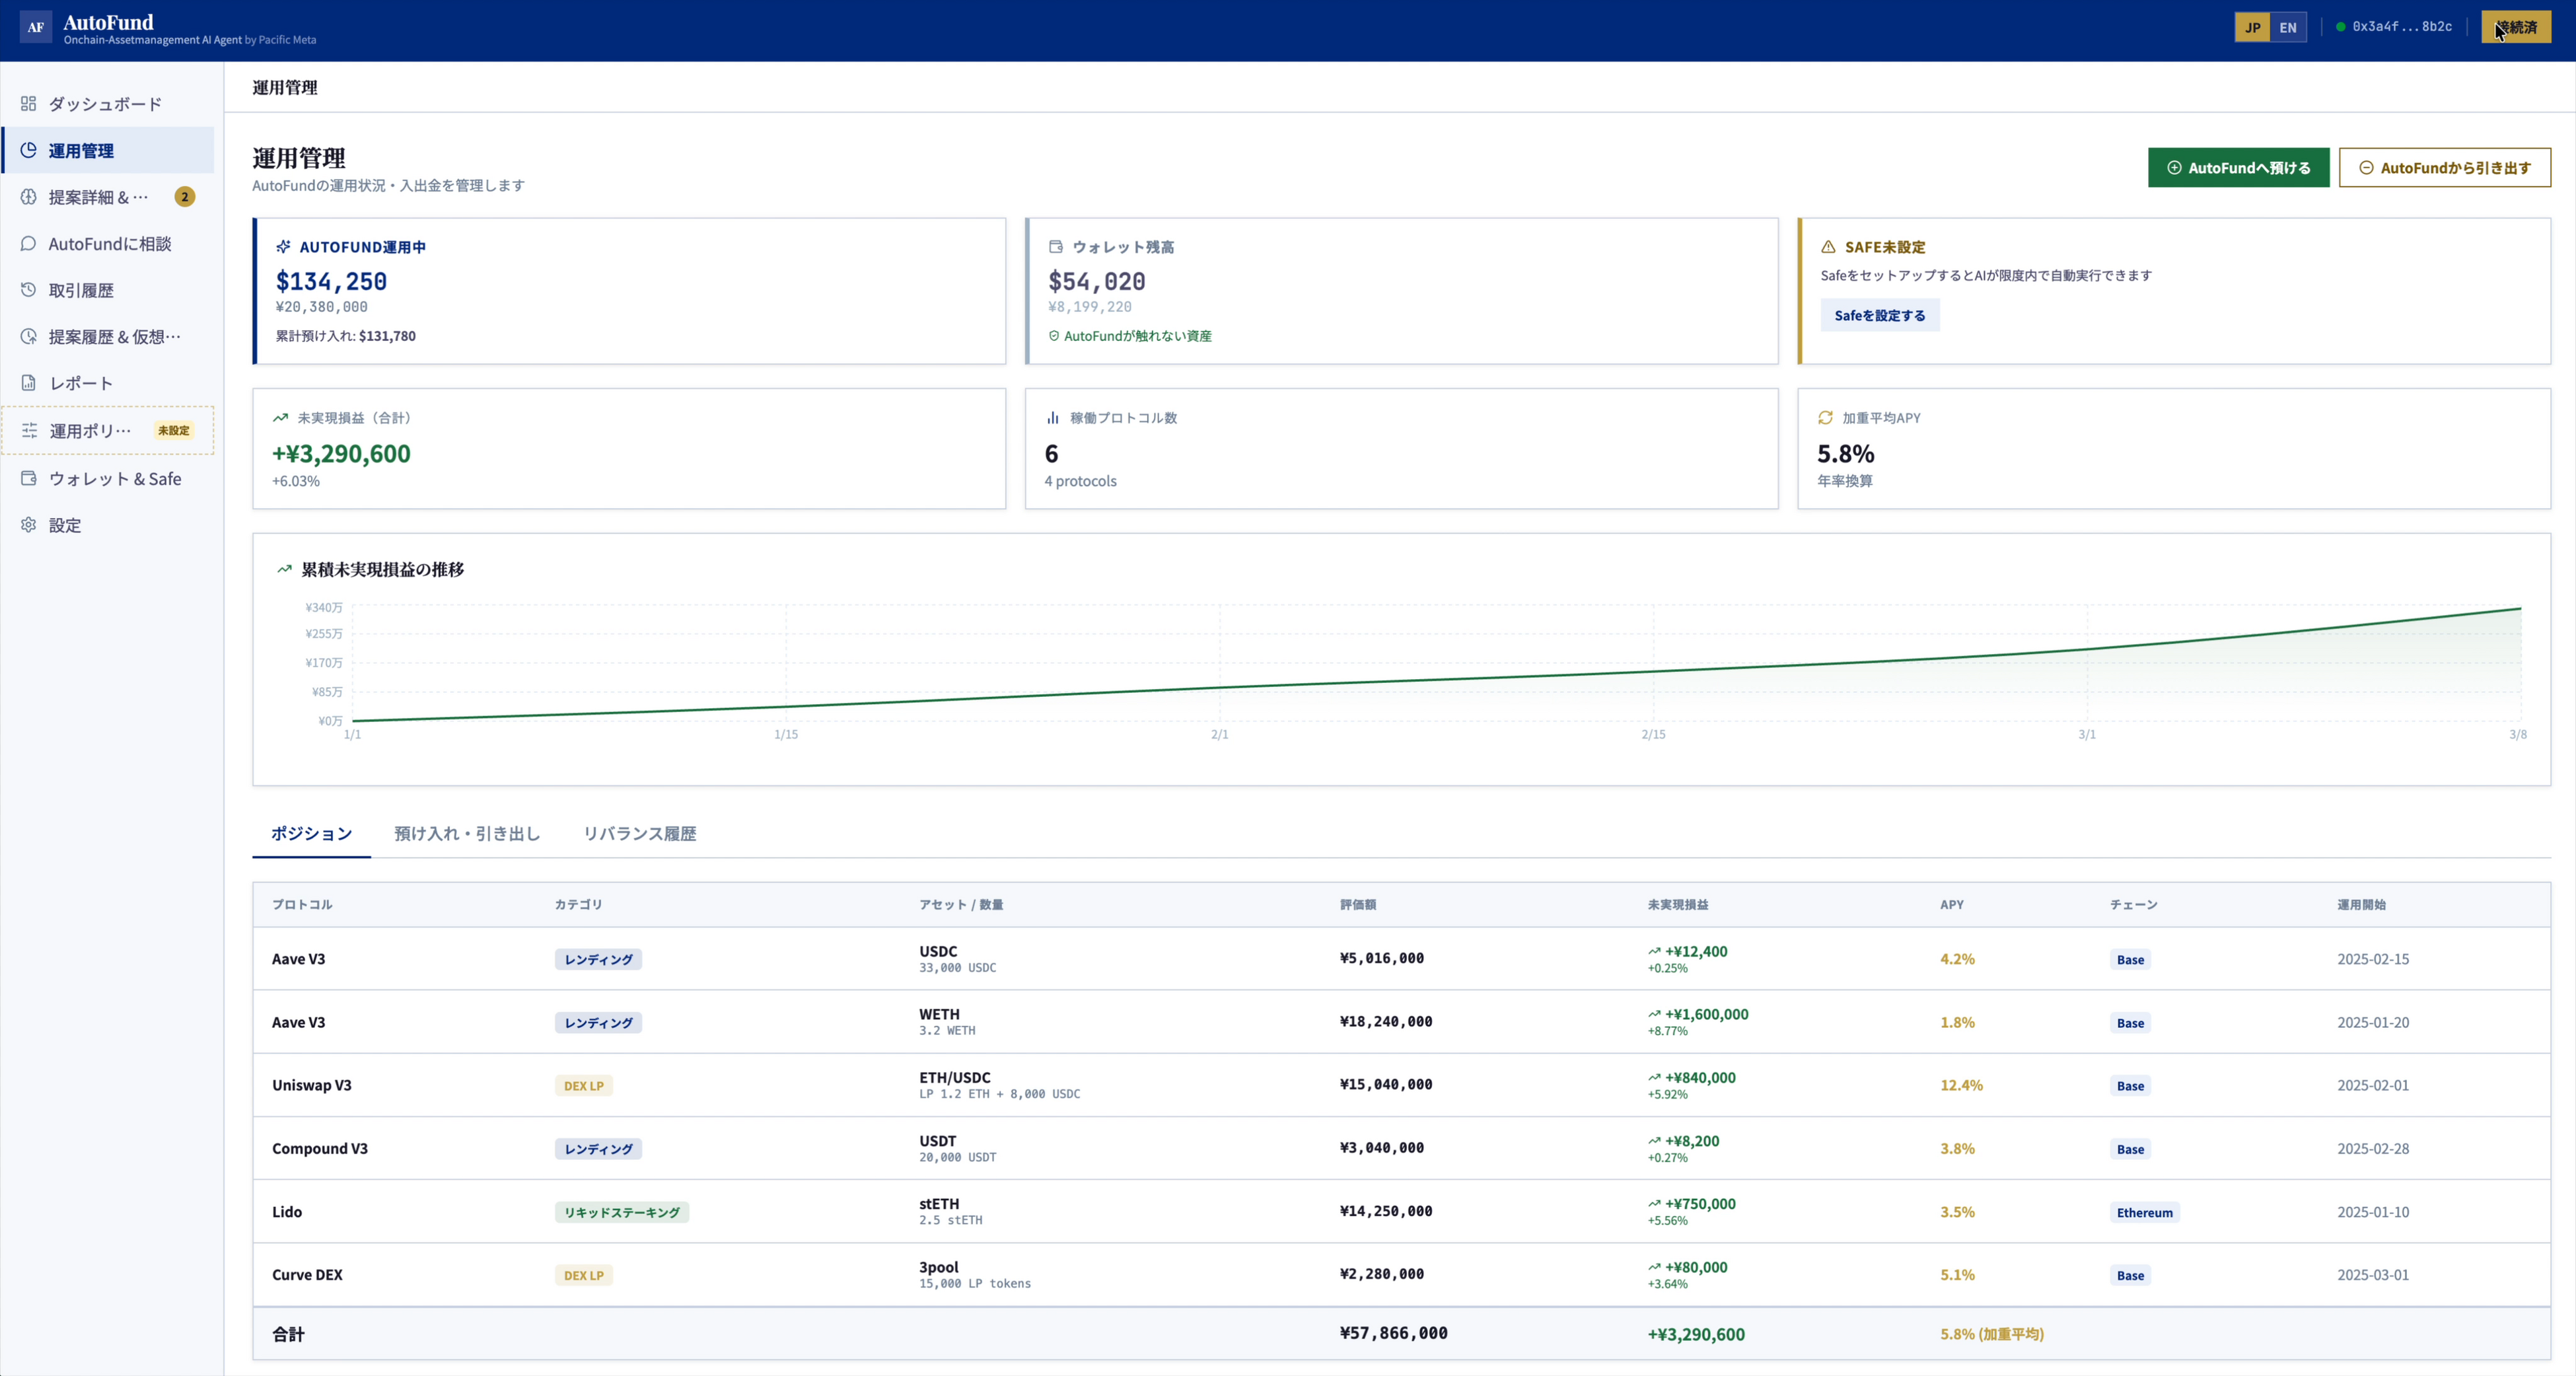Click the 運用ポリシー sliders icon
Image resolution: width=2576 pixels, height=1376 pixels.
point(29,430)
